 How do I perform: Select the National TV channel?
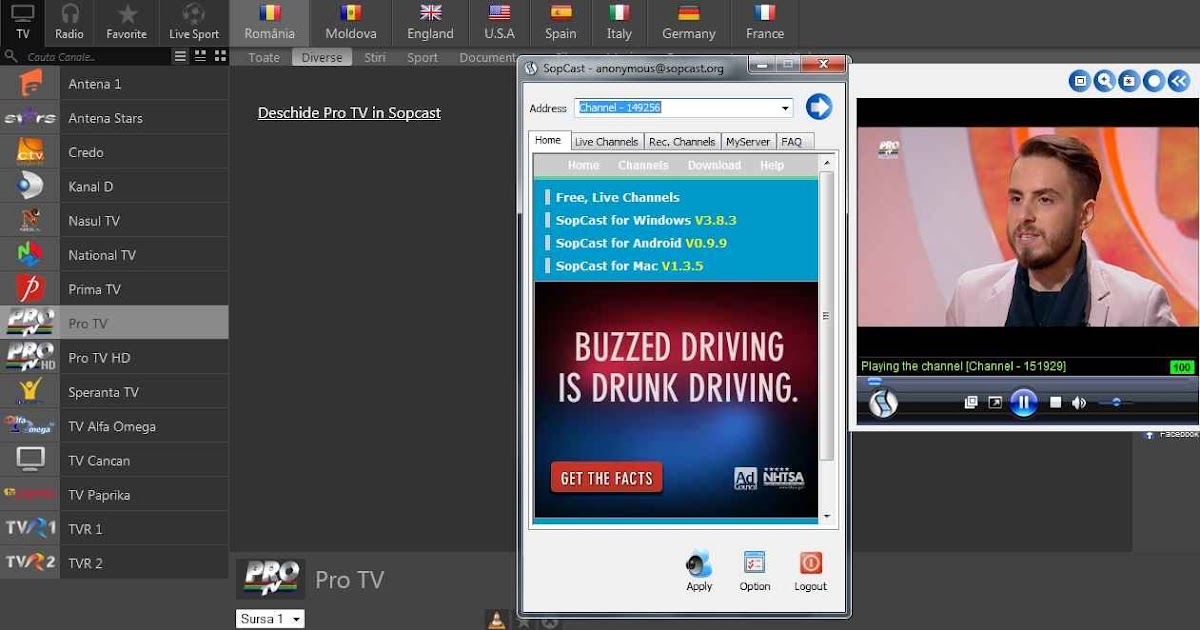(x=114, y=255)
